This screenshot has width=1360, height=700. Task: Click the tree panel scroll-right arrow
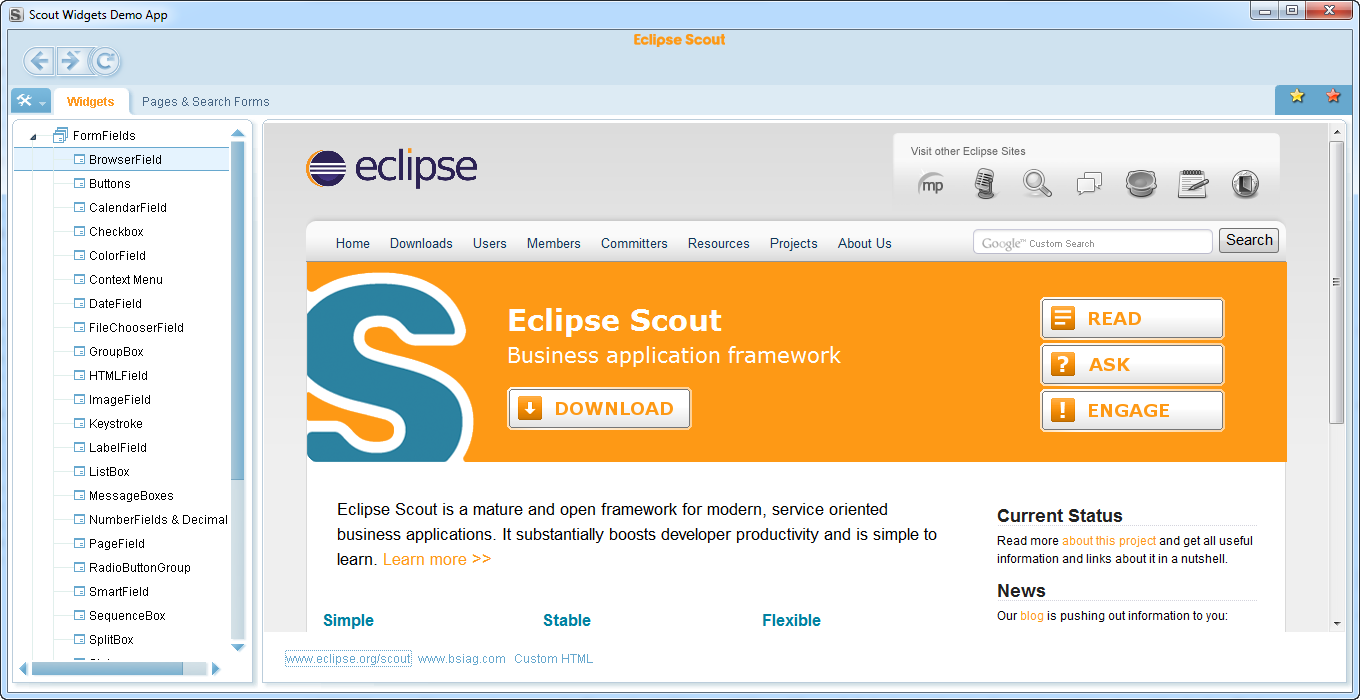pos(216,668)
